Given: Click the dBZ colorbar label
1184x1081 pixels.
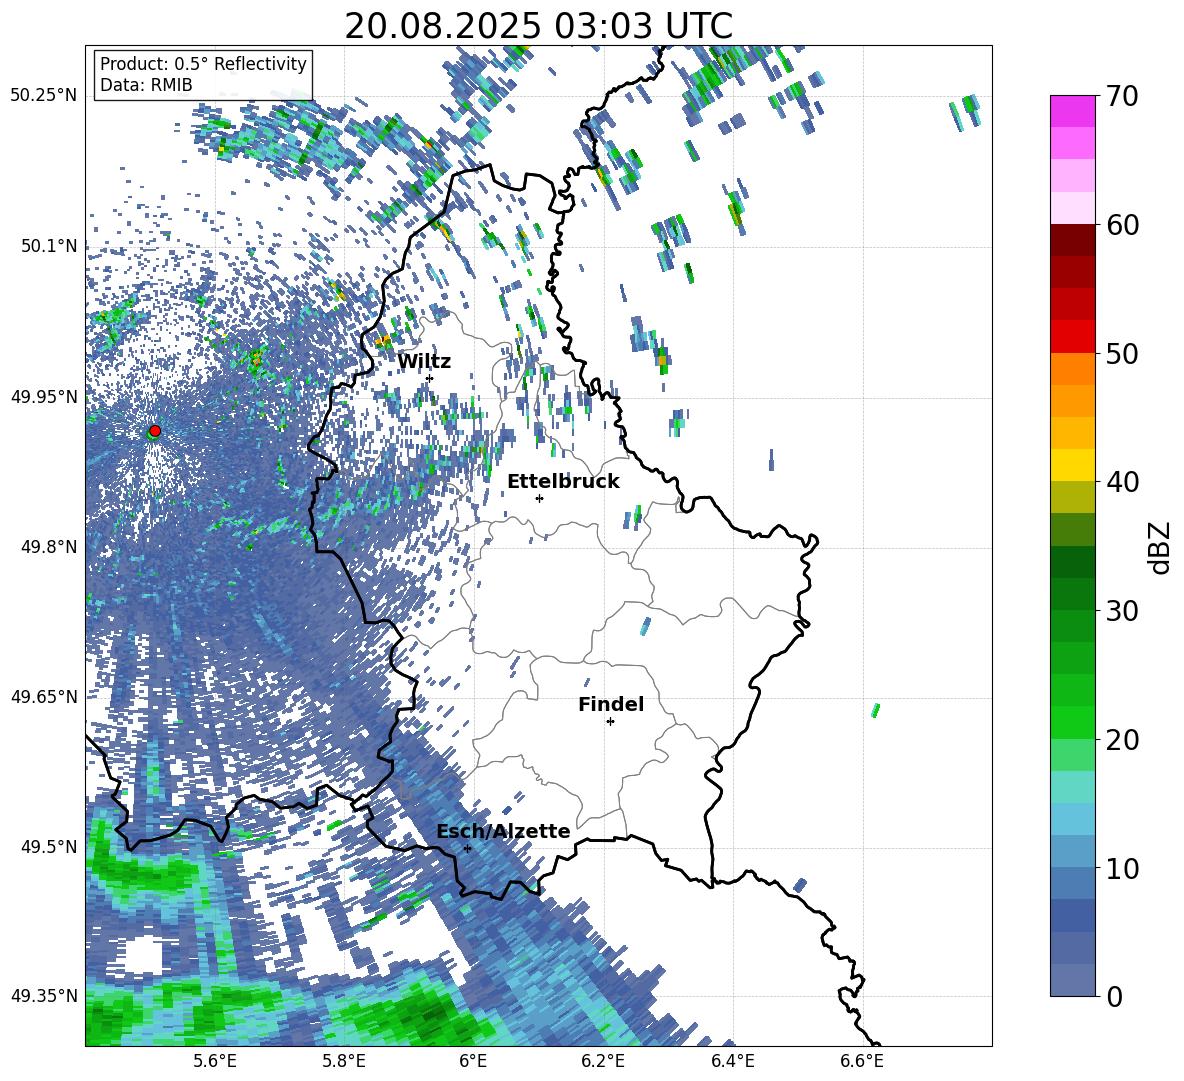Looking at the screenshot, I should tap(1160, 547).
